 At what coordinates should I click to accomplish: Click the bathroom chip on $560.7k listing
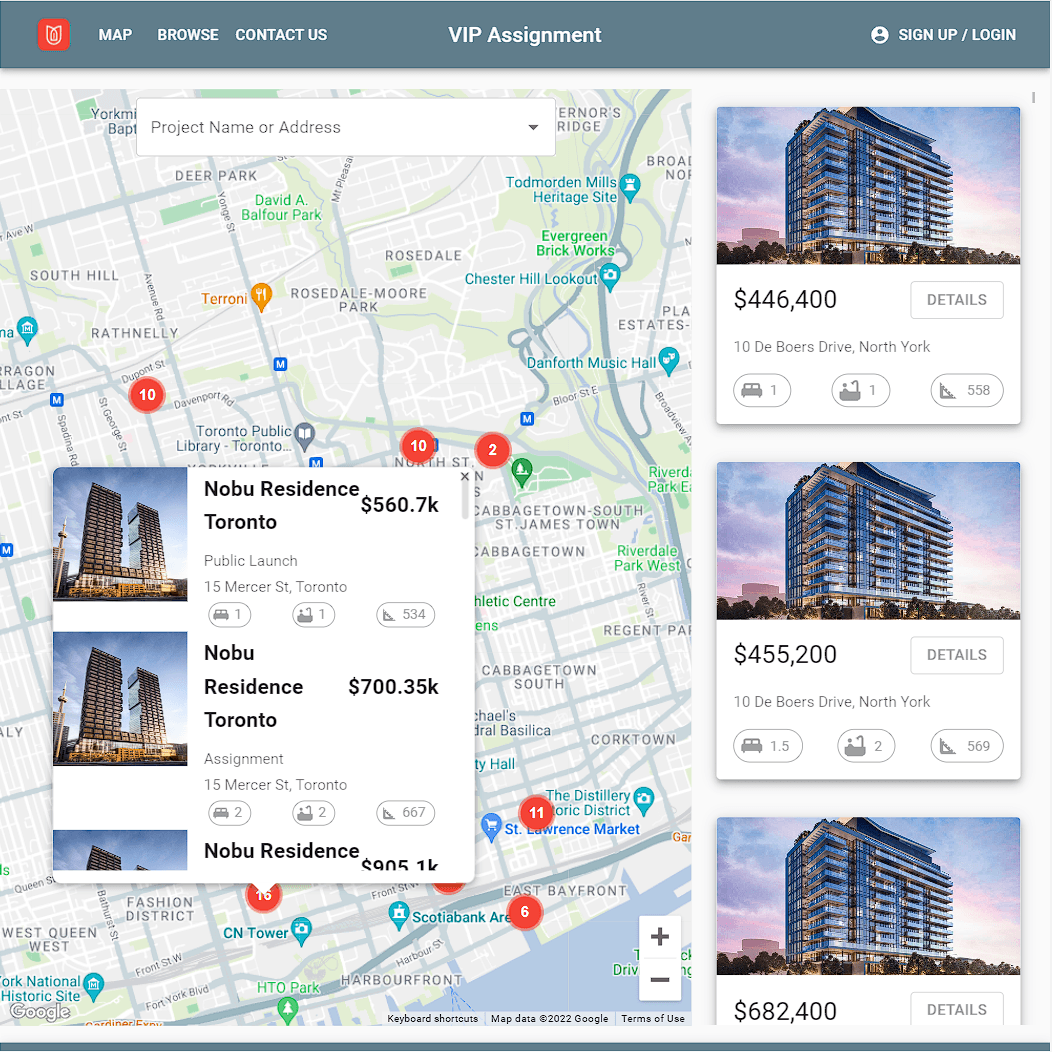313,615
